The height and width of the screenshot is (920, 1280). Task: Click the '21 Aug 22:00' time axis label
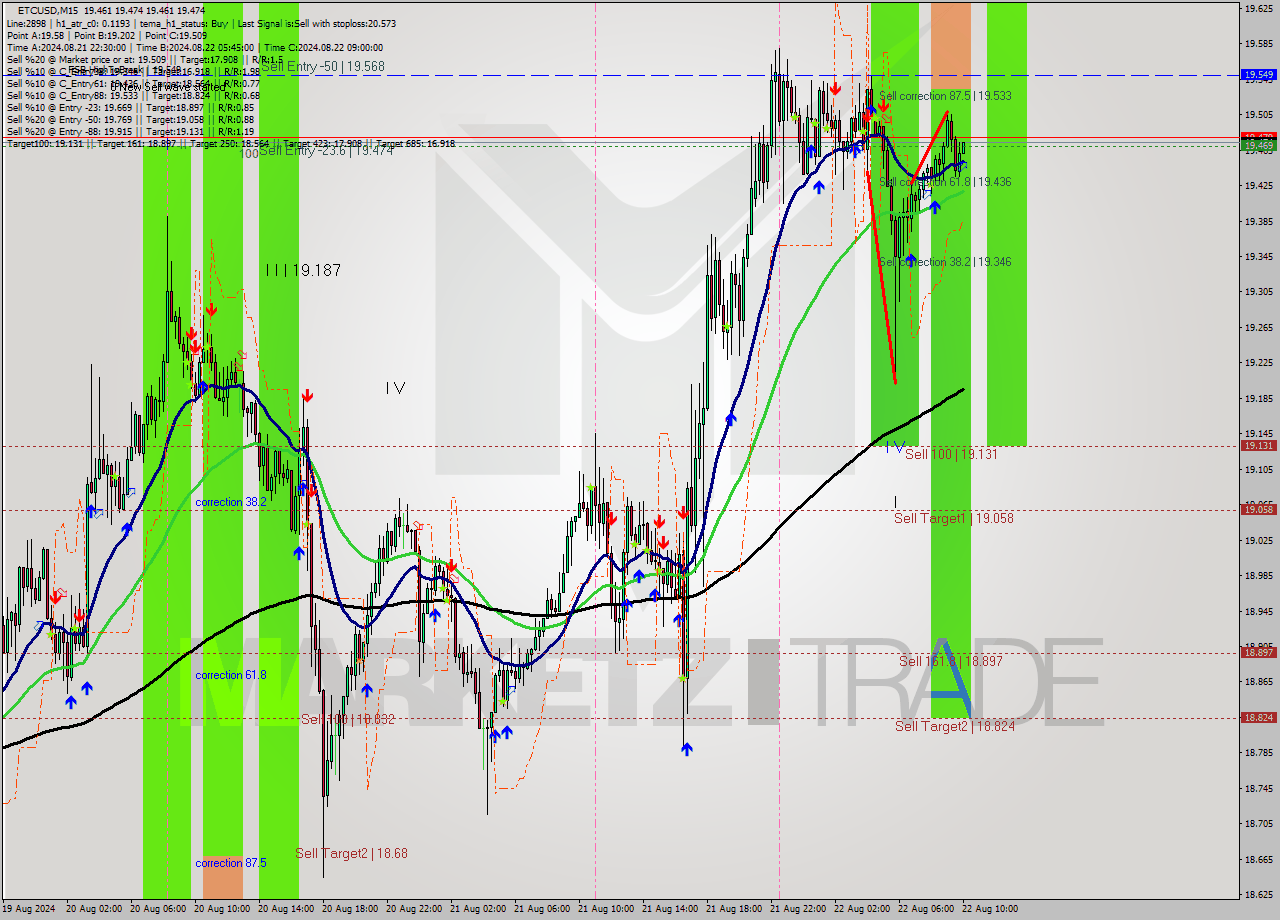coord(798,909)
